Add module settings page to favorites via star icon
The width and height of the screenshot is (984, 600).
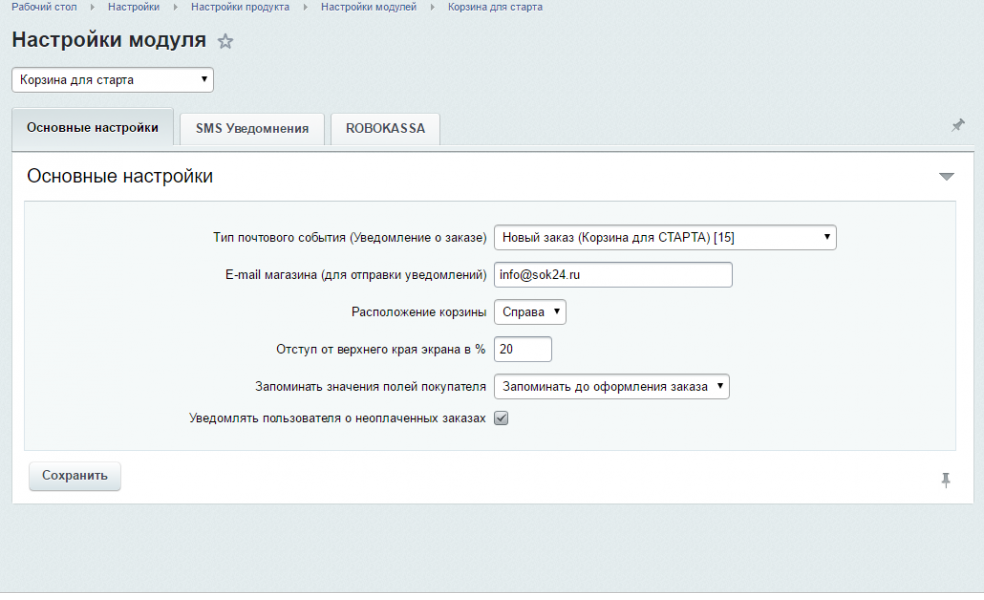(226, 41)
